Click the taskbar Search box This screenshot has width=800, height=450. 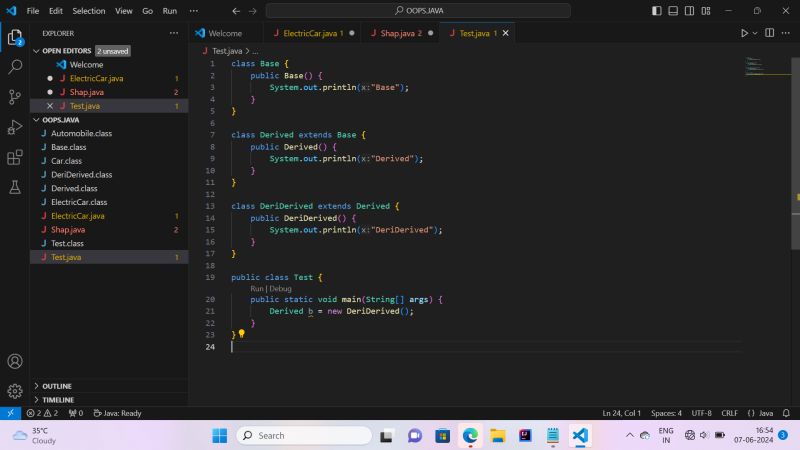click(x=304, y=436)
